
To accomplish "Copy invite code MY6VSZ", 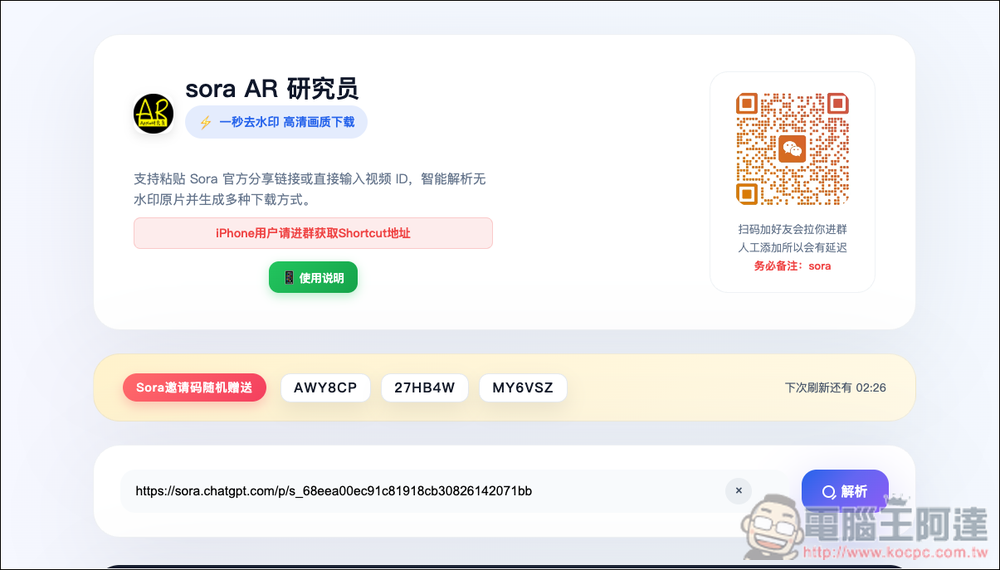I will coord(523,388).
